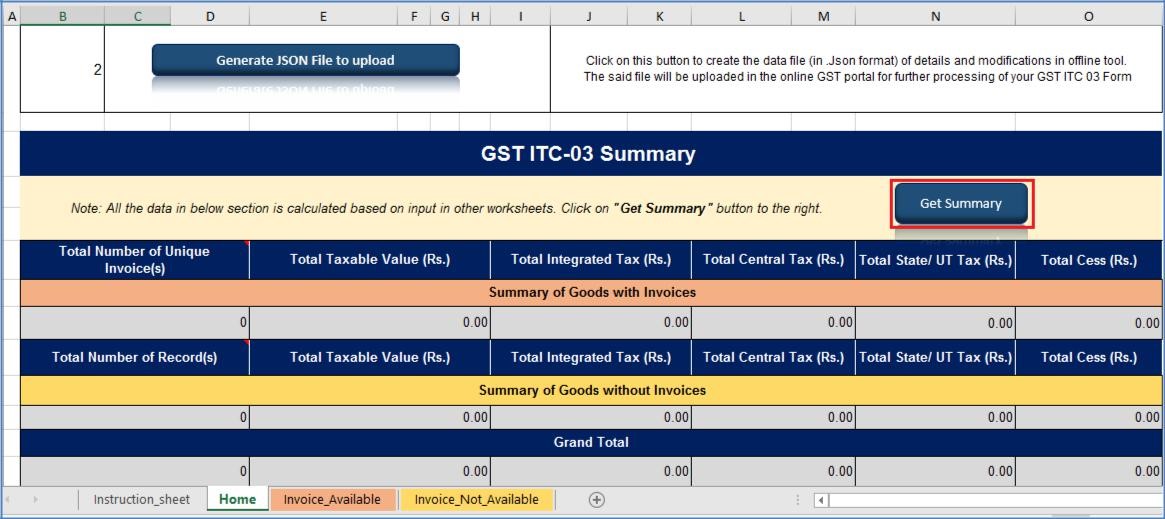Click the cell containing step number 2
This screenshot has height=519, width=1165.
62,70
